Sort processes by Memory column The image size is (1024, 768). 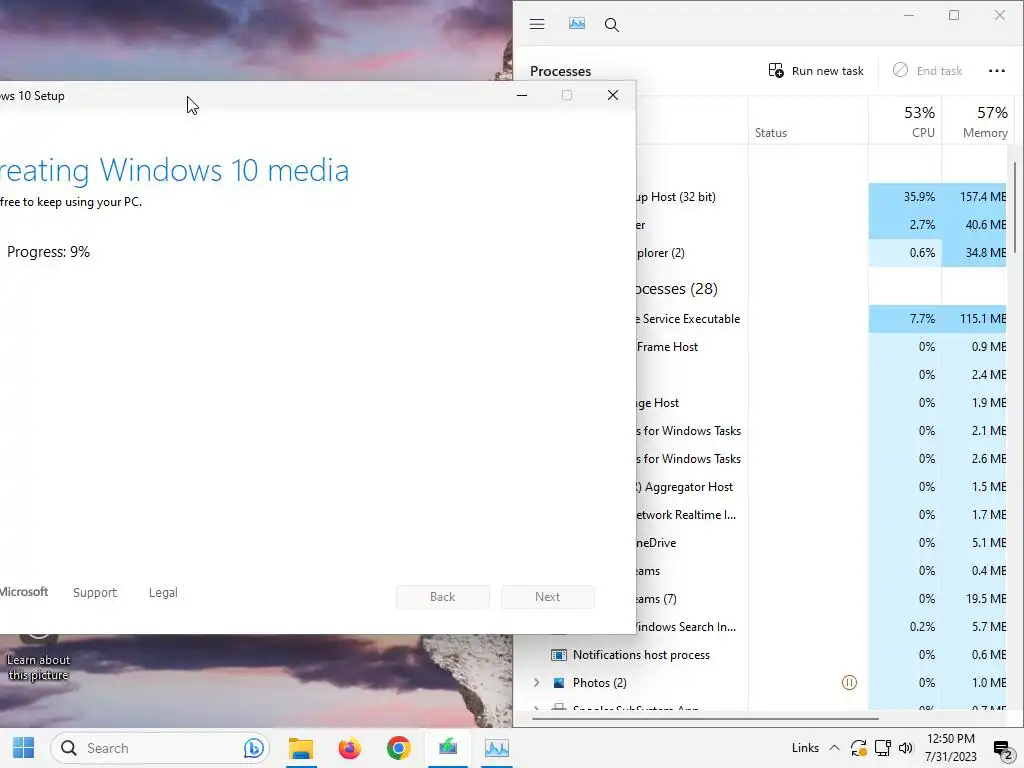(x=976, y=121)
